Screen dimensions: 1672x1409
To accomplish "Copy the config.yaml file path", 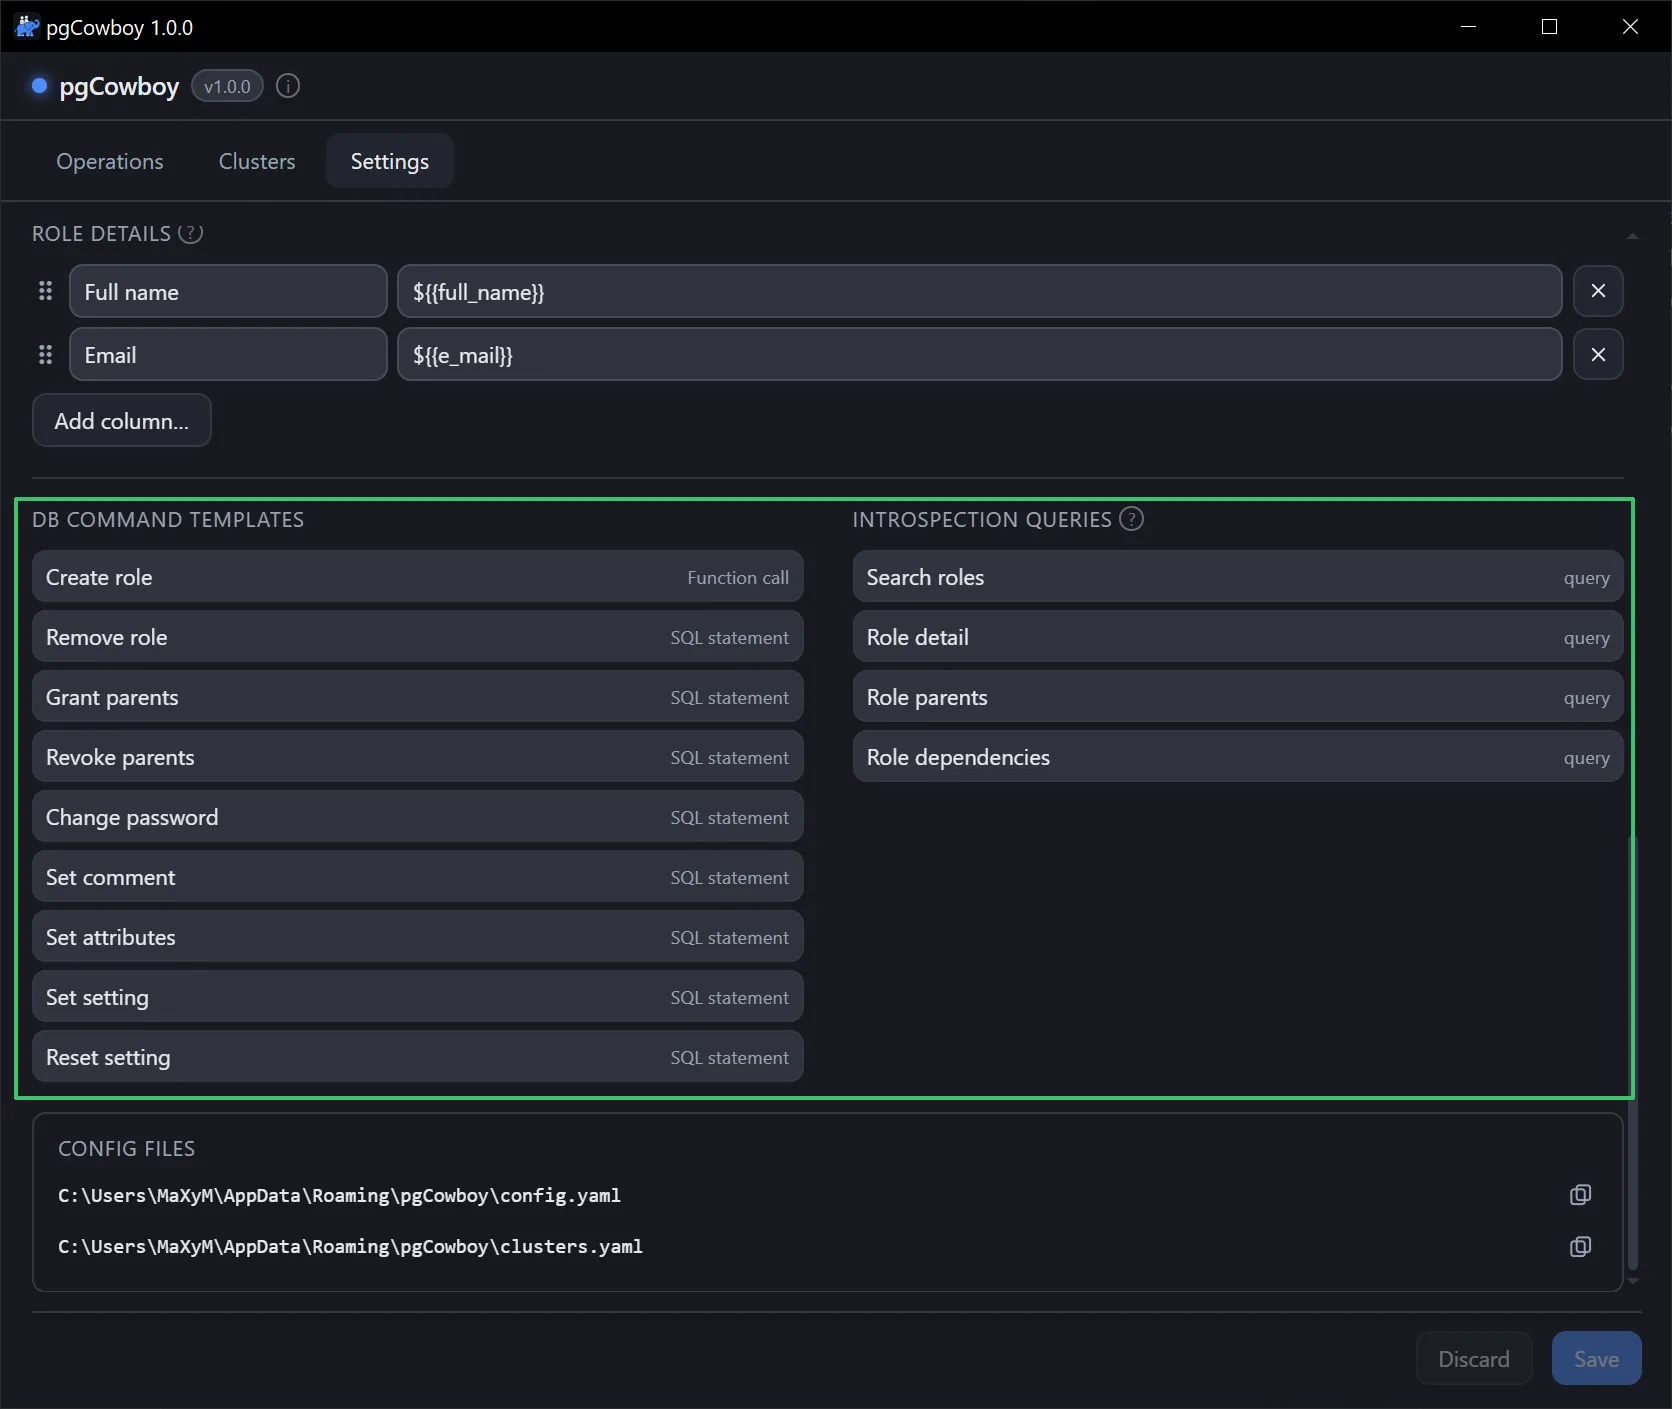I will (x=1580, y=1195).
